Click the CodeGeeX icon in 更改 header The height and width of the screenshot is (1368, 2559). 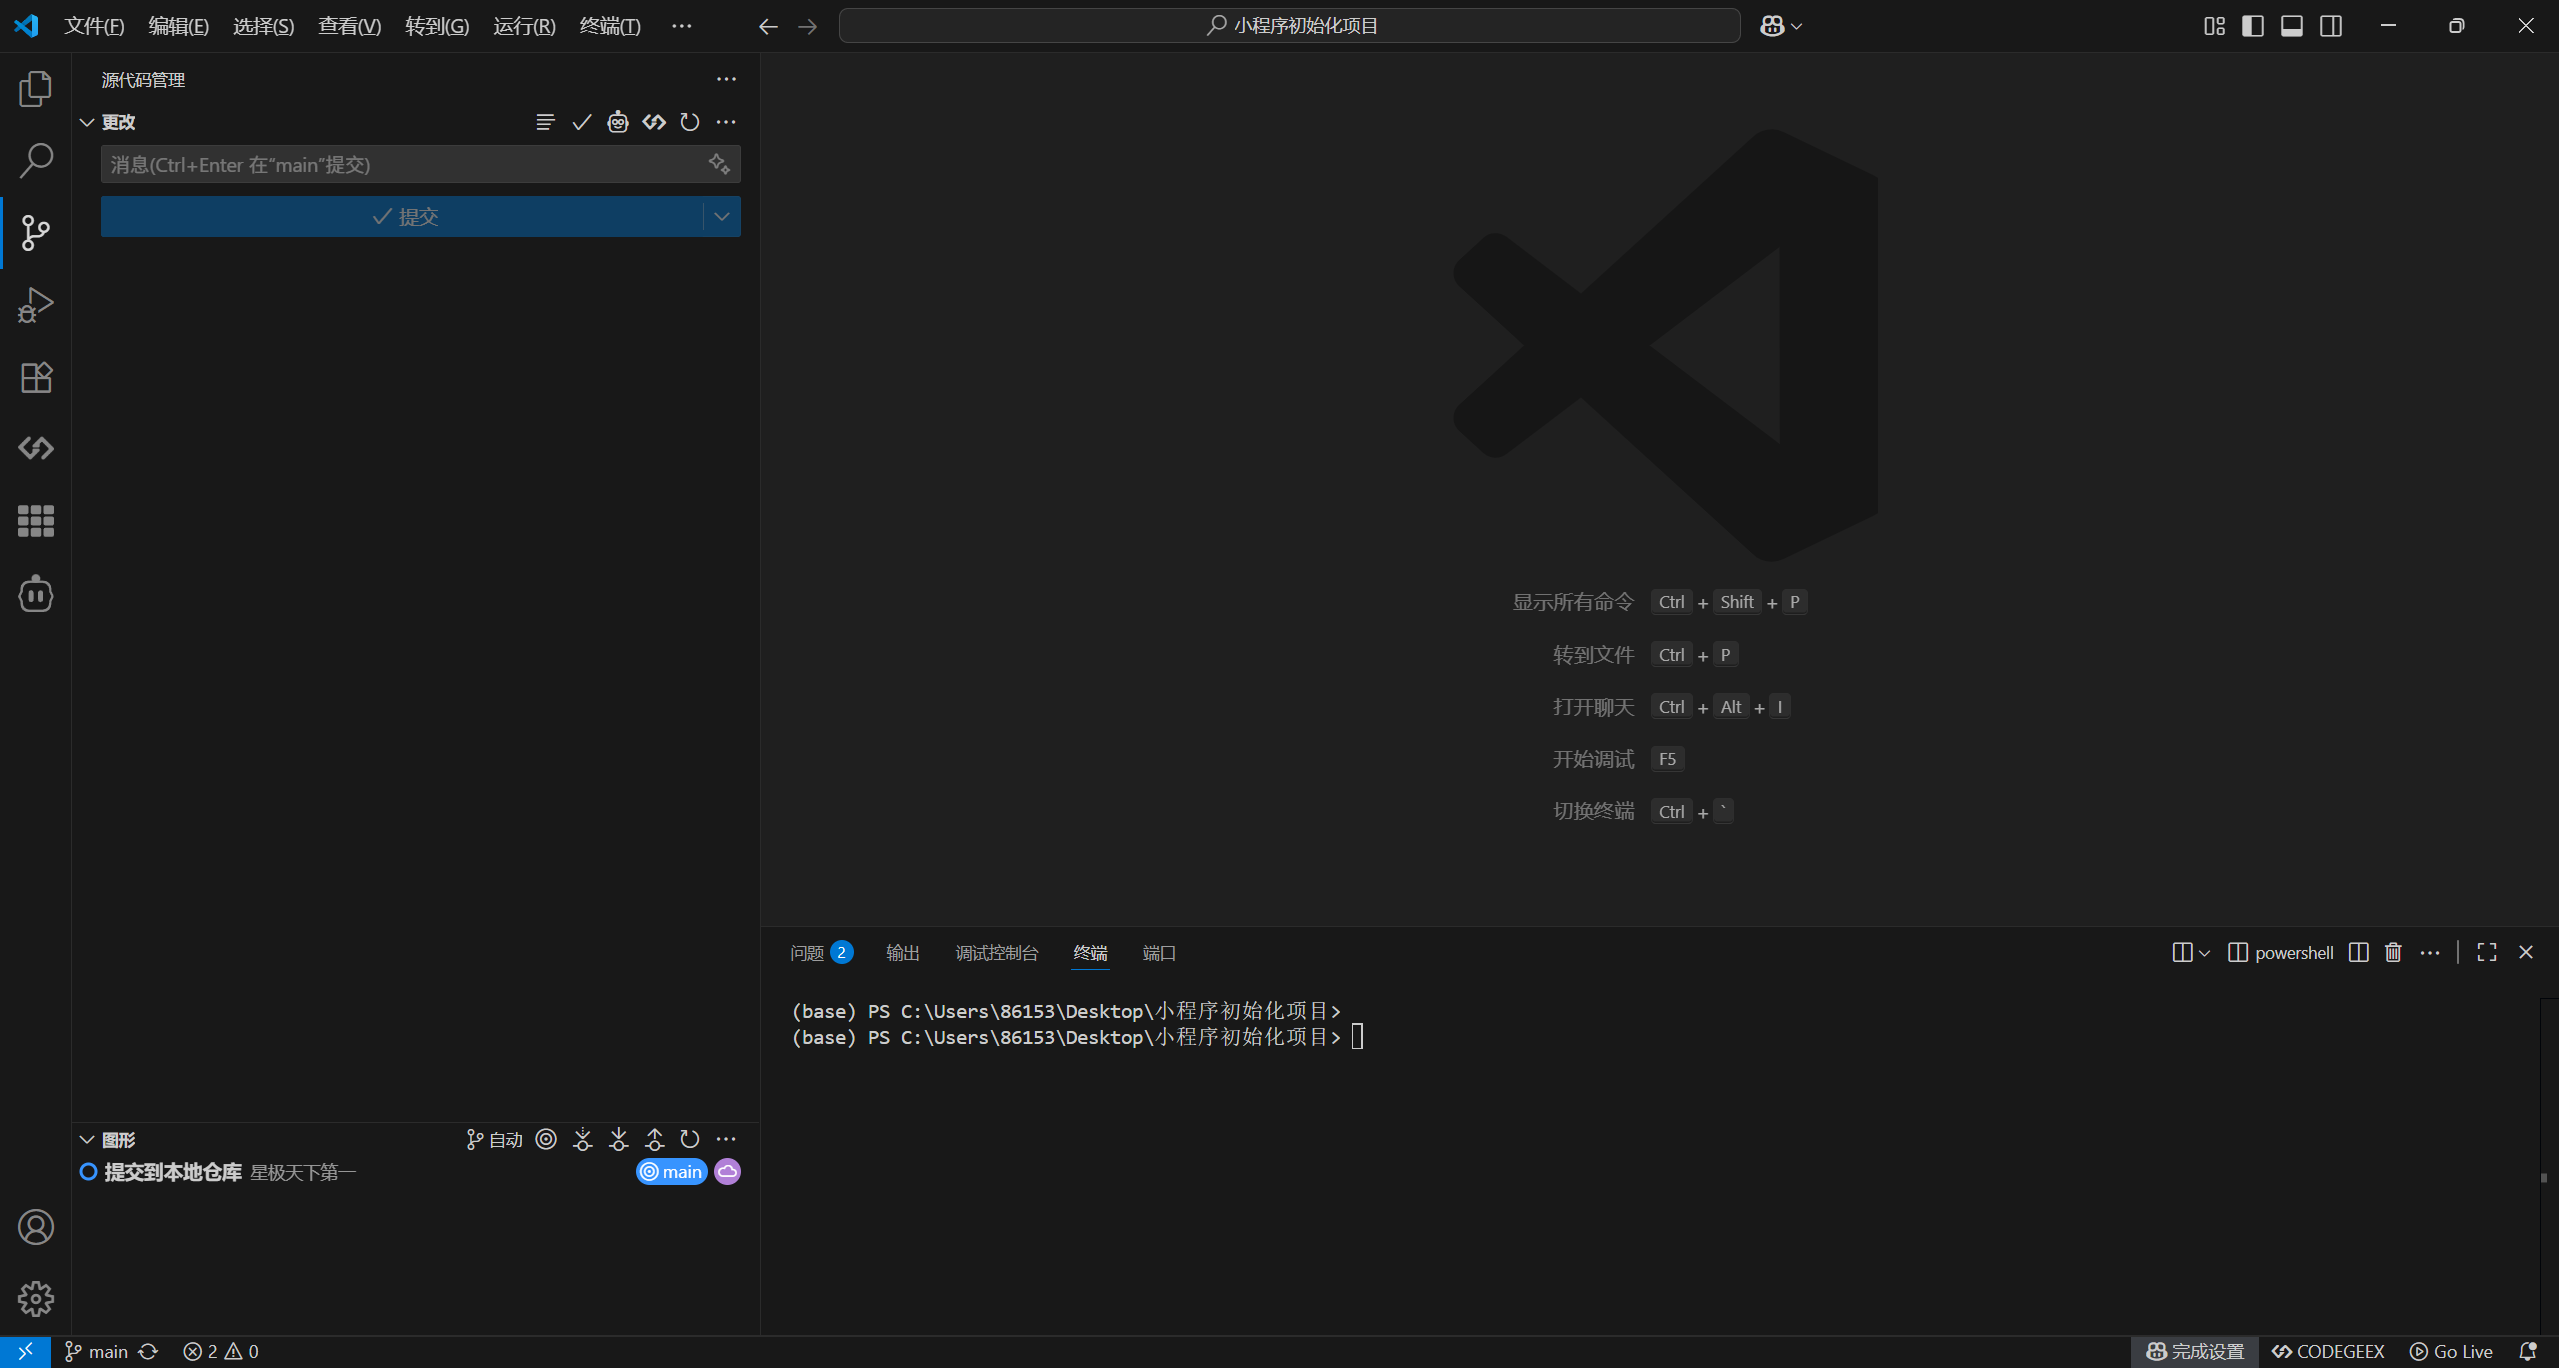654,122
